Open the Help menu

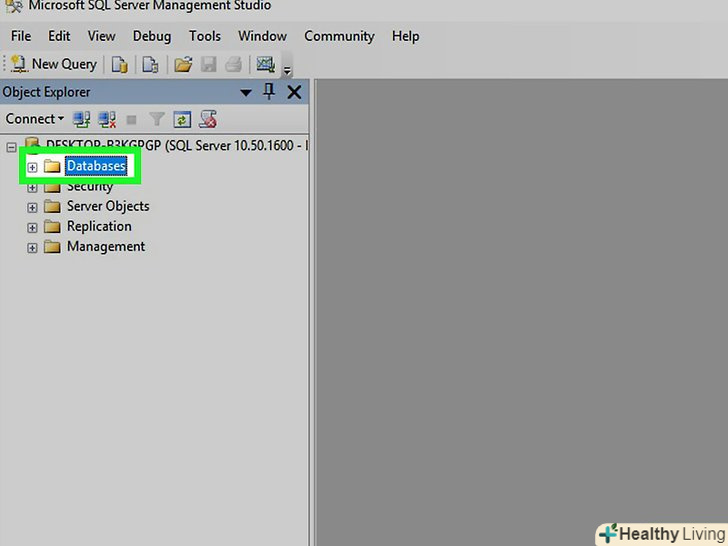[x=405, y=36]
